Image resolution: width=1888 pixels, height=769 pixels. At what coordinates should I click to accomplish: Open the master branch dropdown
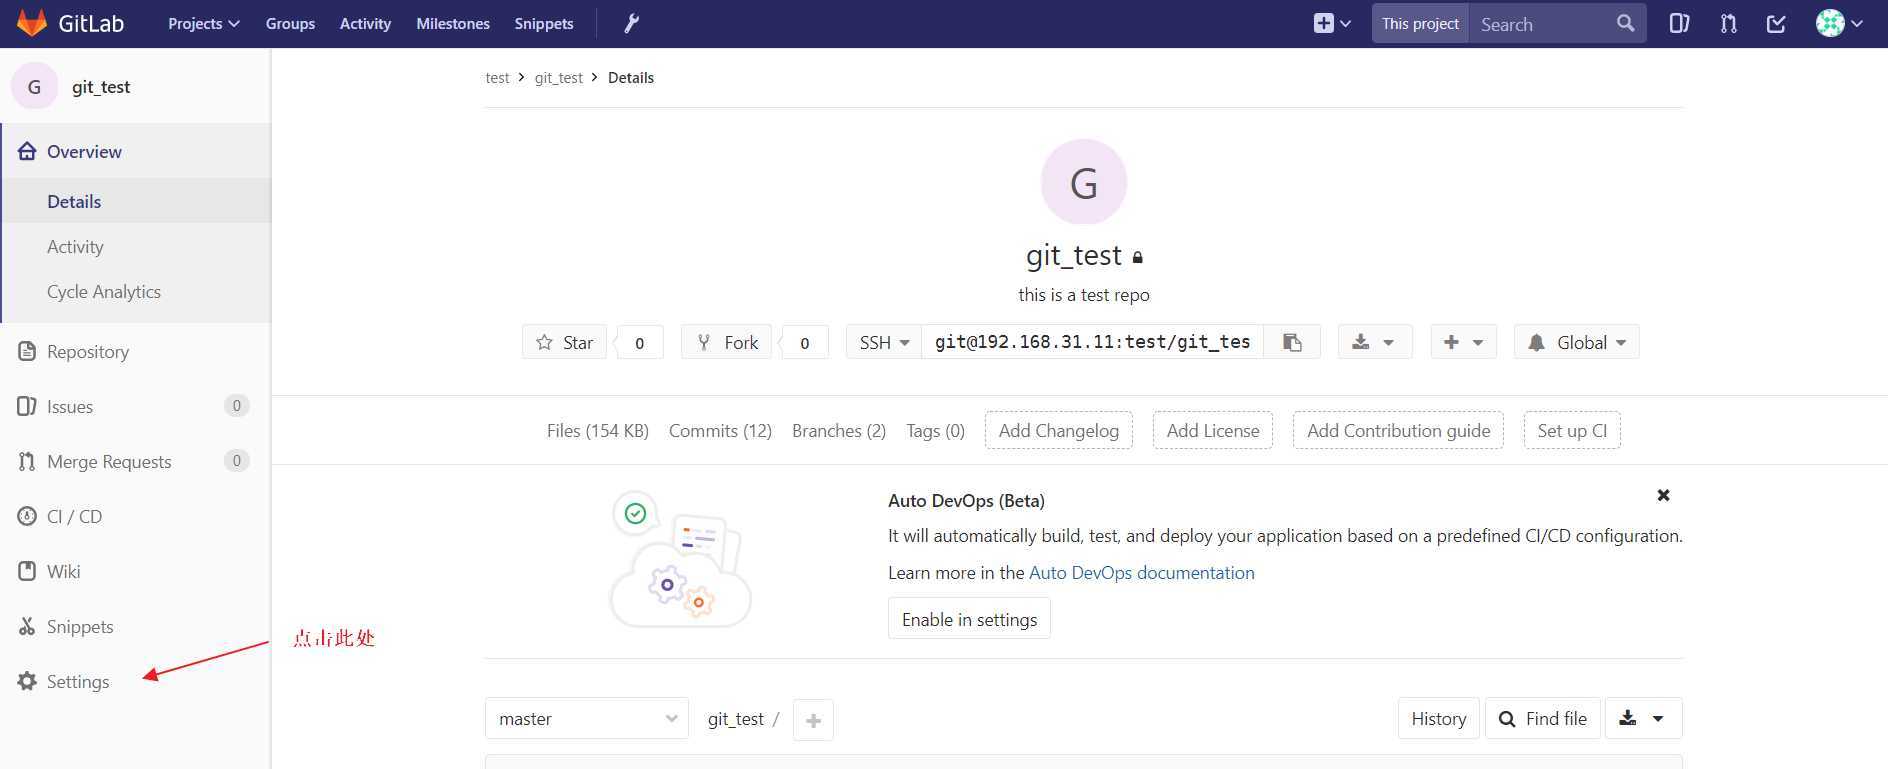[x=587, y=718]
